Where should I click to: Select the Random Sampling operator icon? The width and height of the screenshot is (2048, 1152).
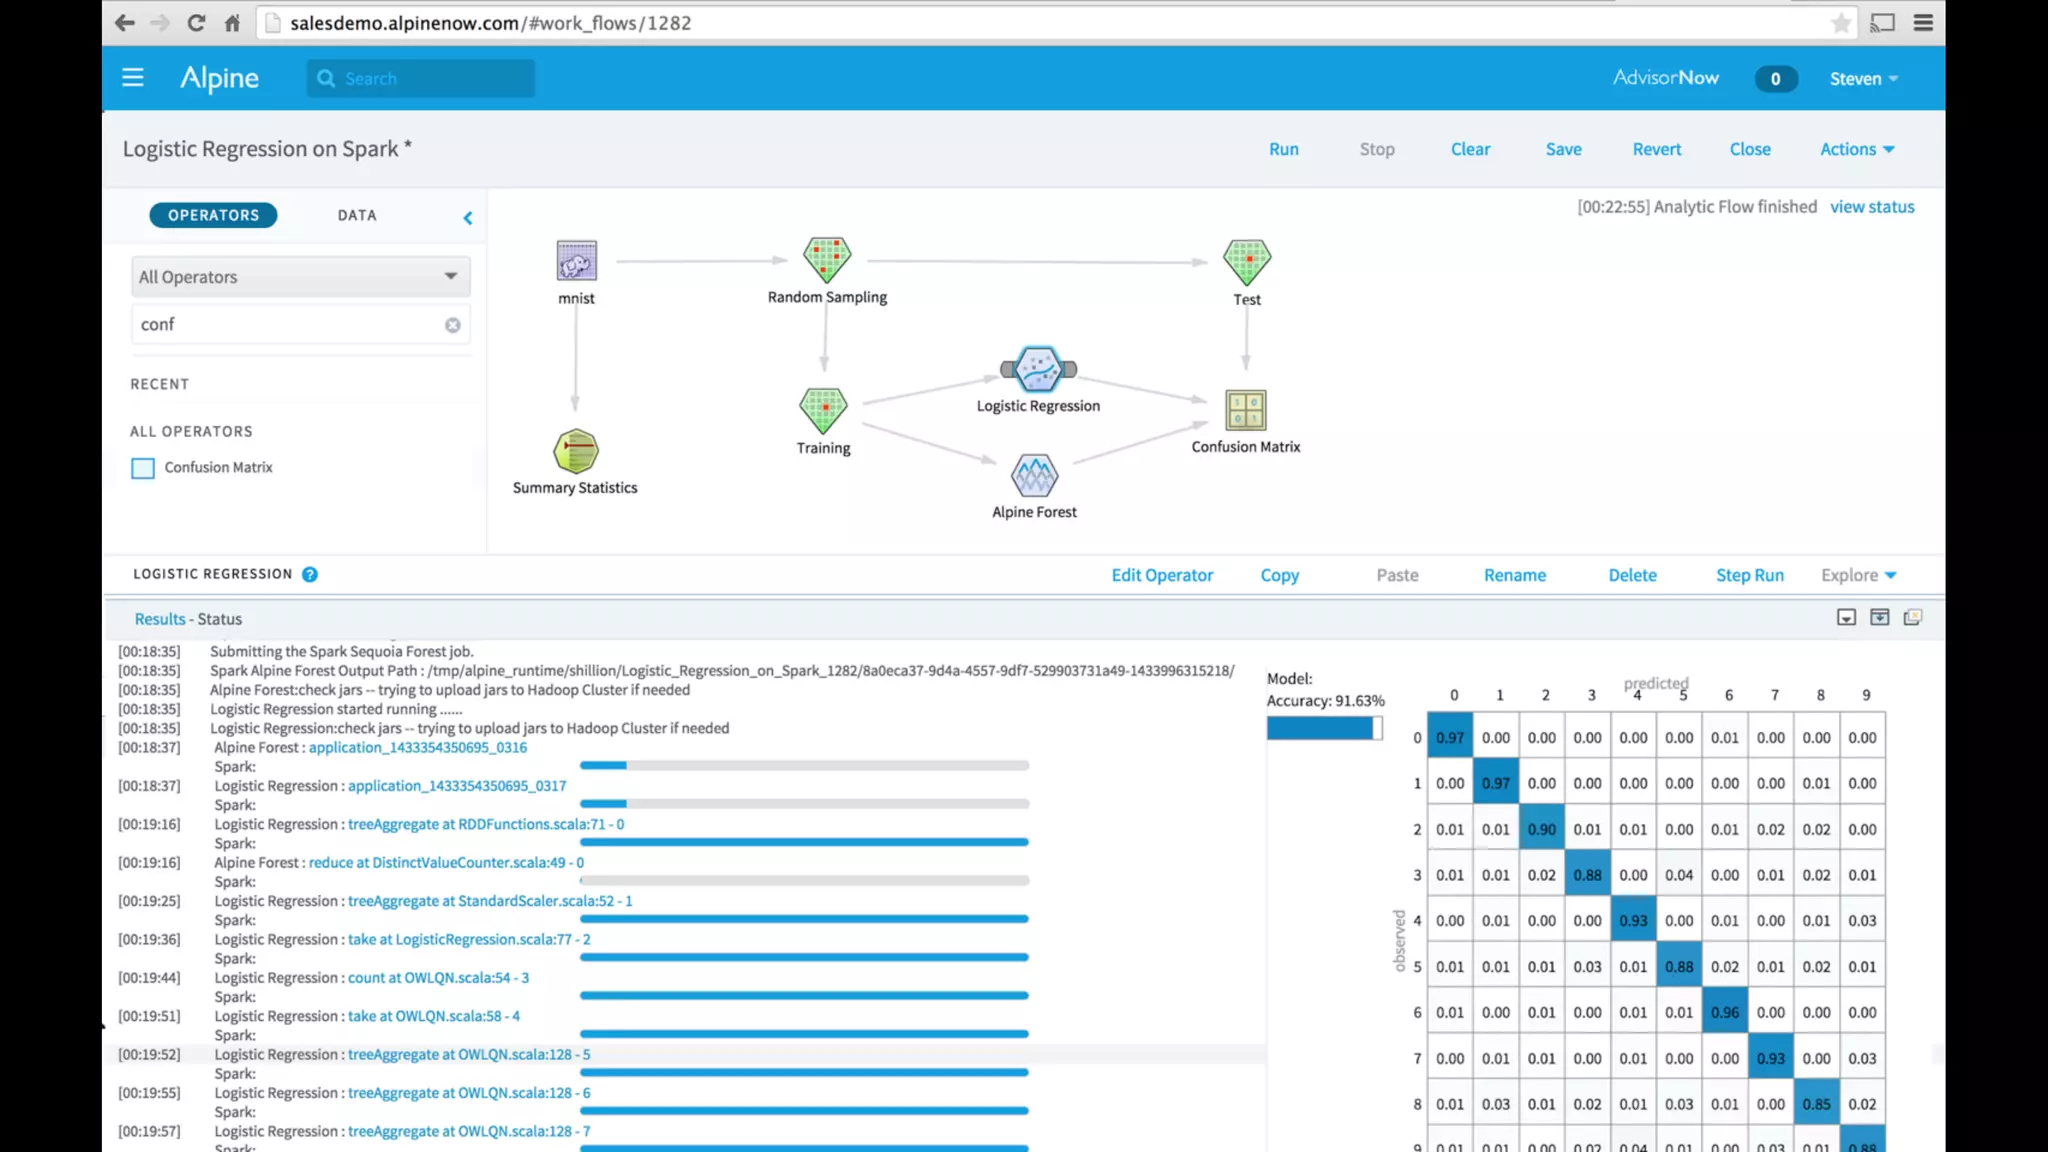(x=827, y=260)
